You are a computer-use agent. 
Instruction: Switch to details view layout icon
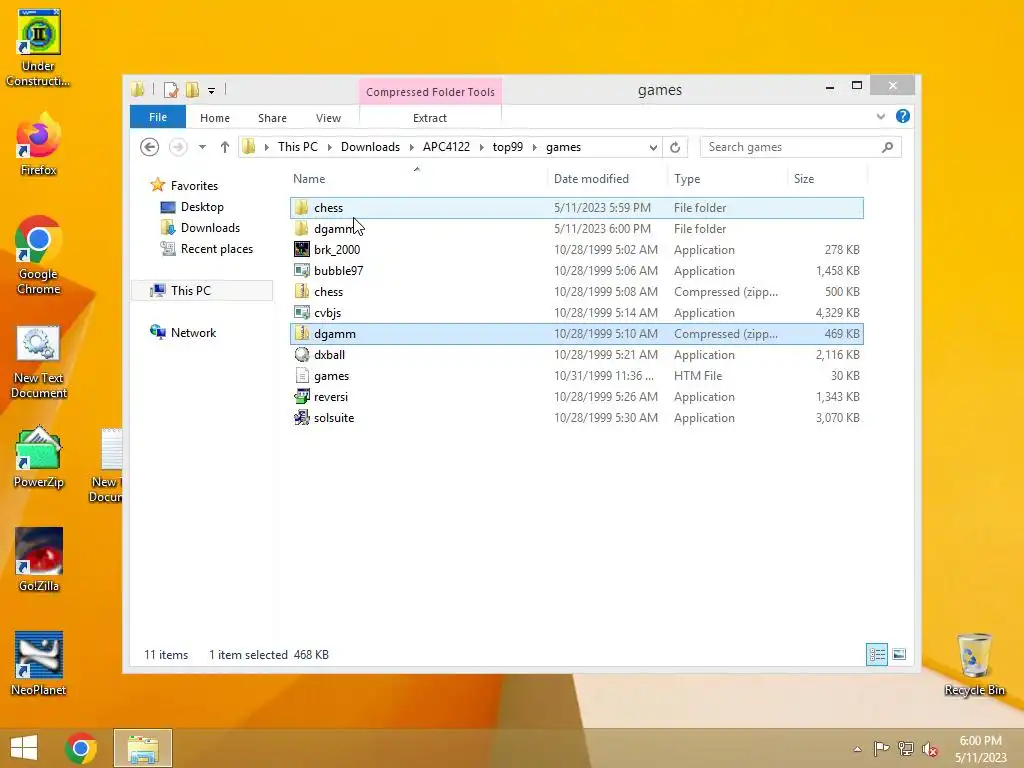876,654
